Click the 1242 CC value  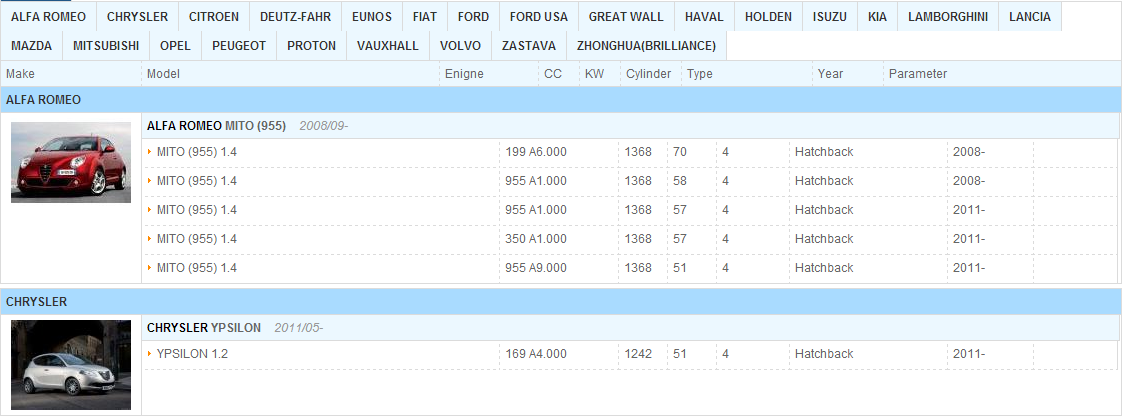(638, 354)
